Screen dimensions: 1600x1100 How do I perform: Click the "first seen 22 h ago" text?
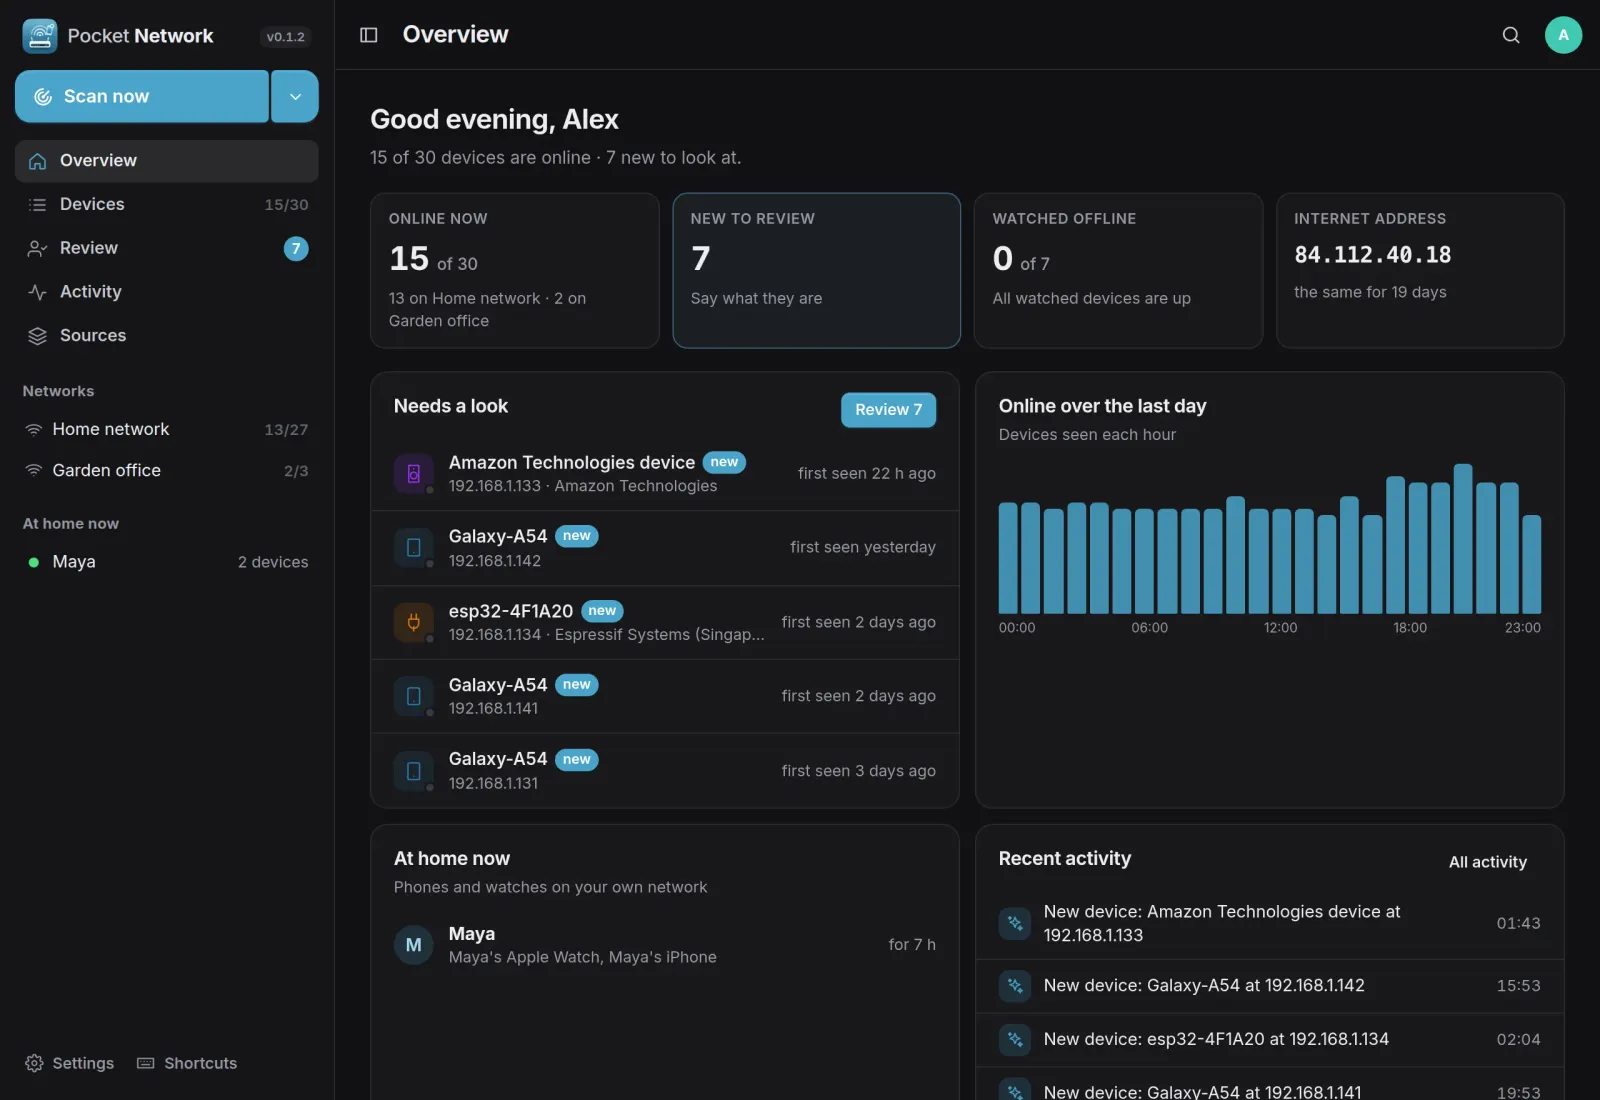coord(867,474)
